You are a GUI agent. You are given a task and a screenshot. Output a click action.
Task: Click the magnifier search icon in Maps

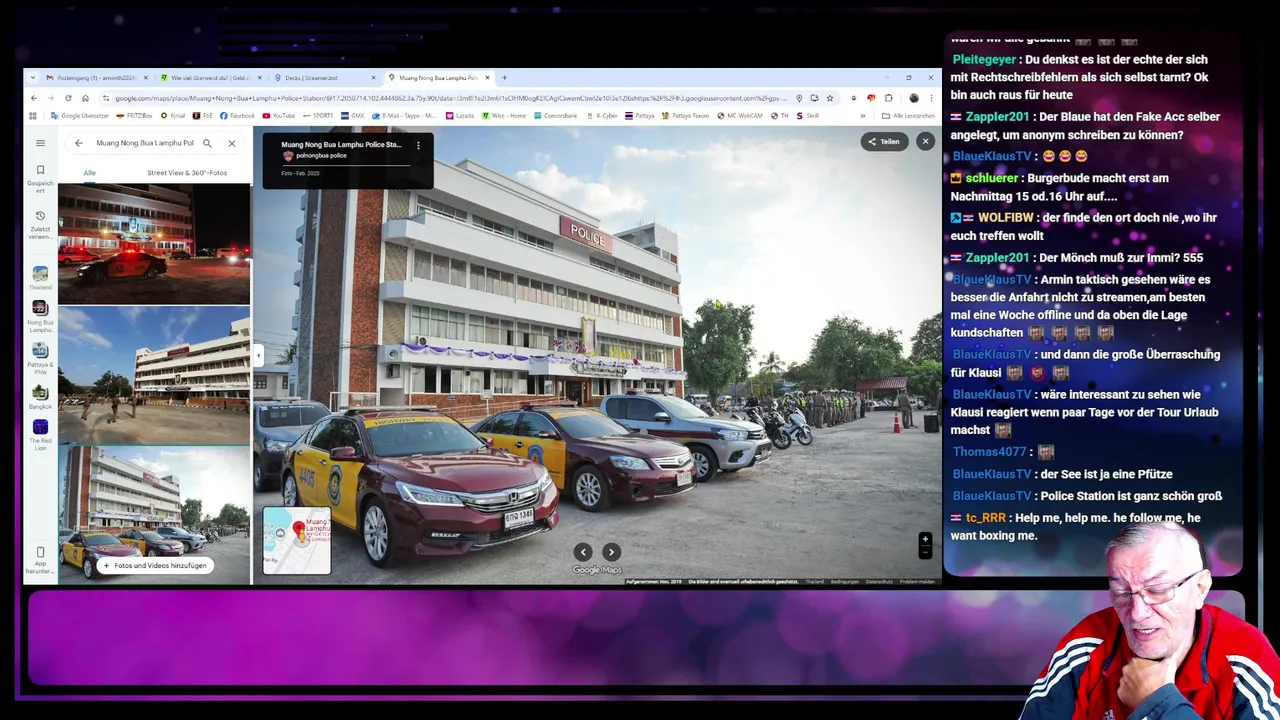[207, 143]
